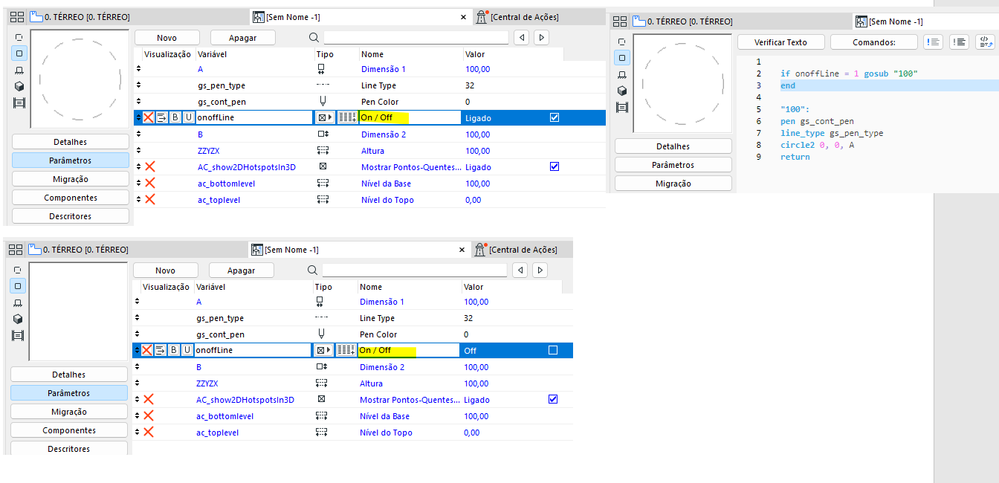Click the first exclamation comment icon beside Comandos

(933, 42)
